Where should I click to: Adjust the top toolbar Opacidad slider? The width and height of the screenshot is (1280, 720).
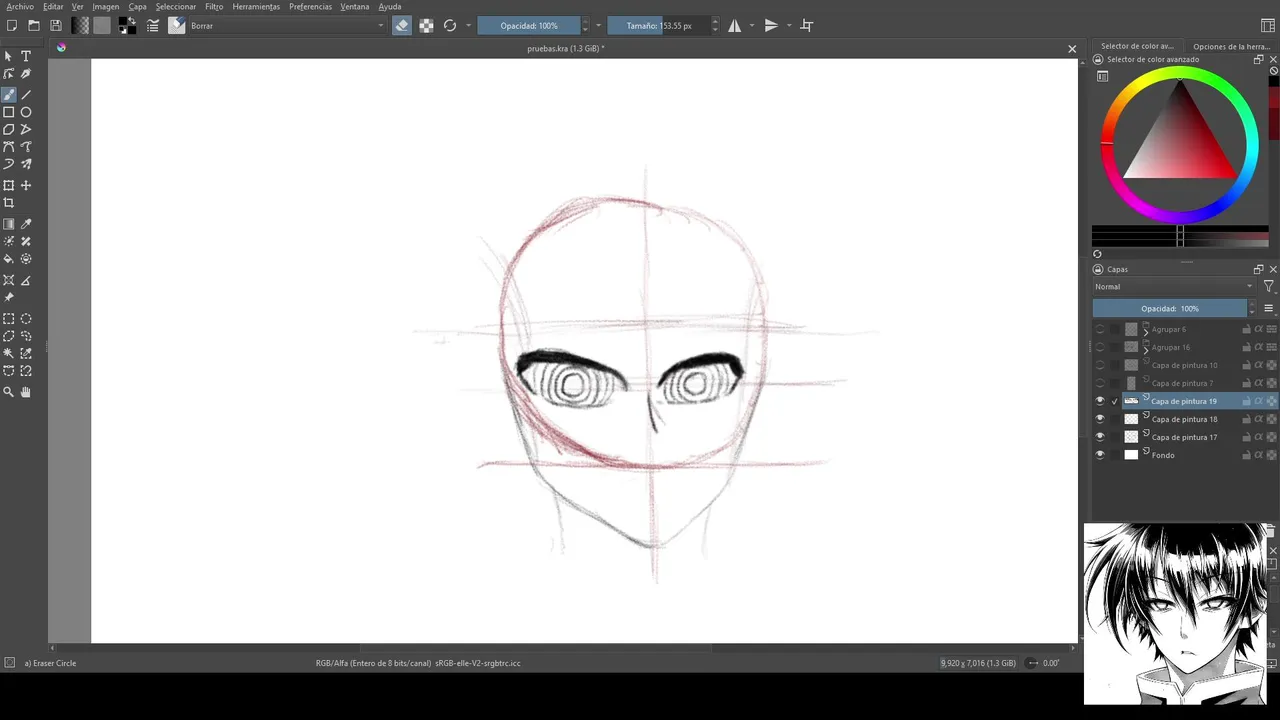click(x=530, y=25)
